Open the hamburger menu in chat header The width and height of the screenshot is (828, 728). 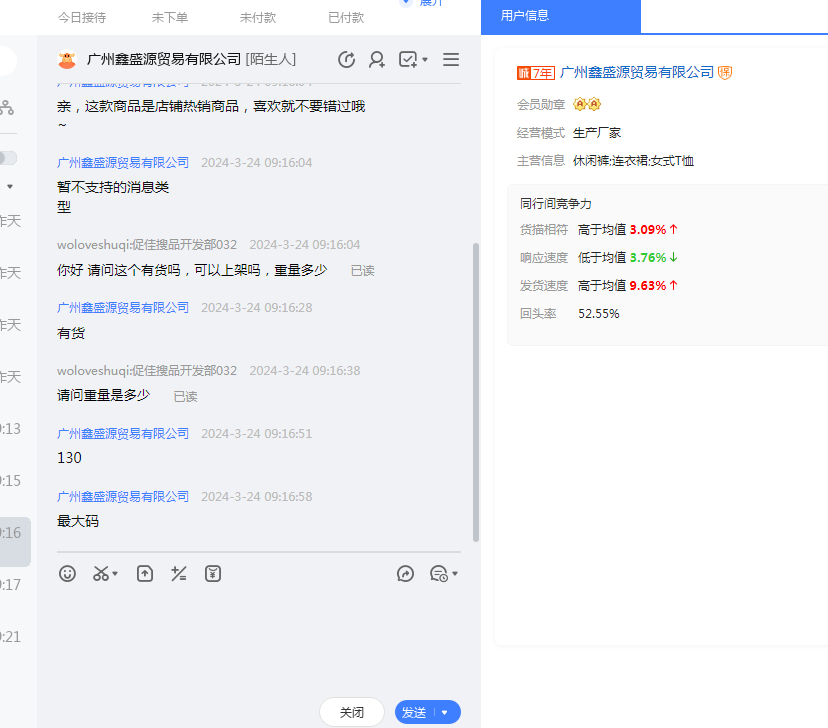(x=451, y=60)
